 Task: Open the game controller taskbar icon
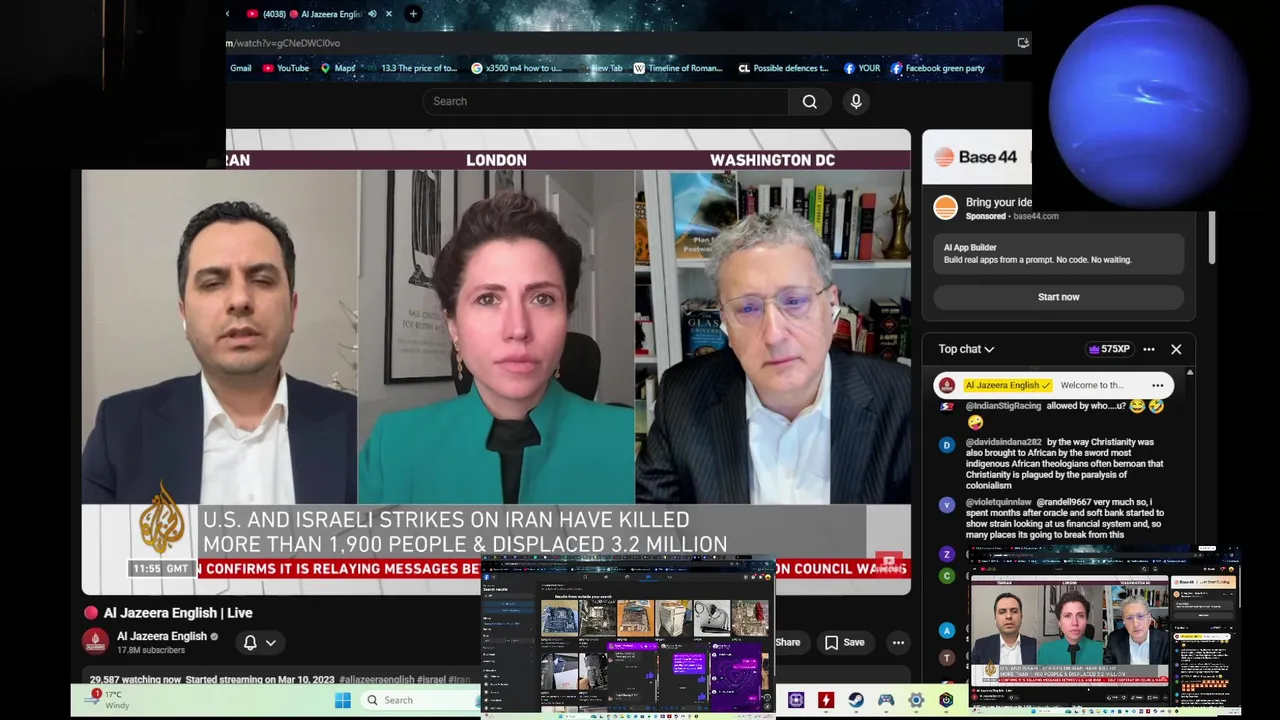tap(886, 700)
